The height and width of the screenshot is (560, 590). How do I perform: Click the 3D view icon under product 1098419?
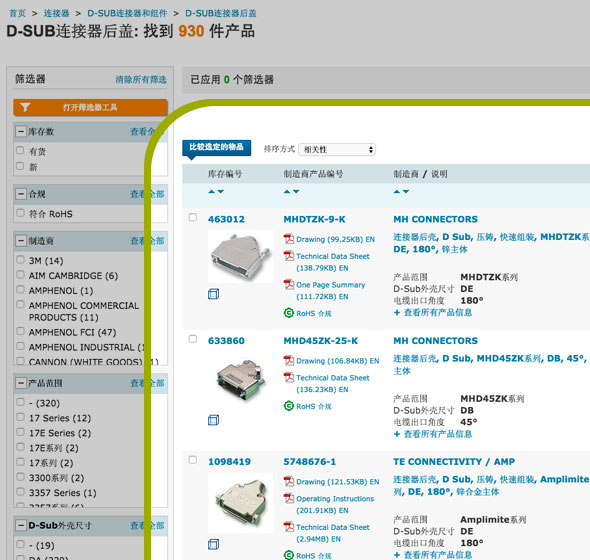(213, 544)
